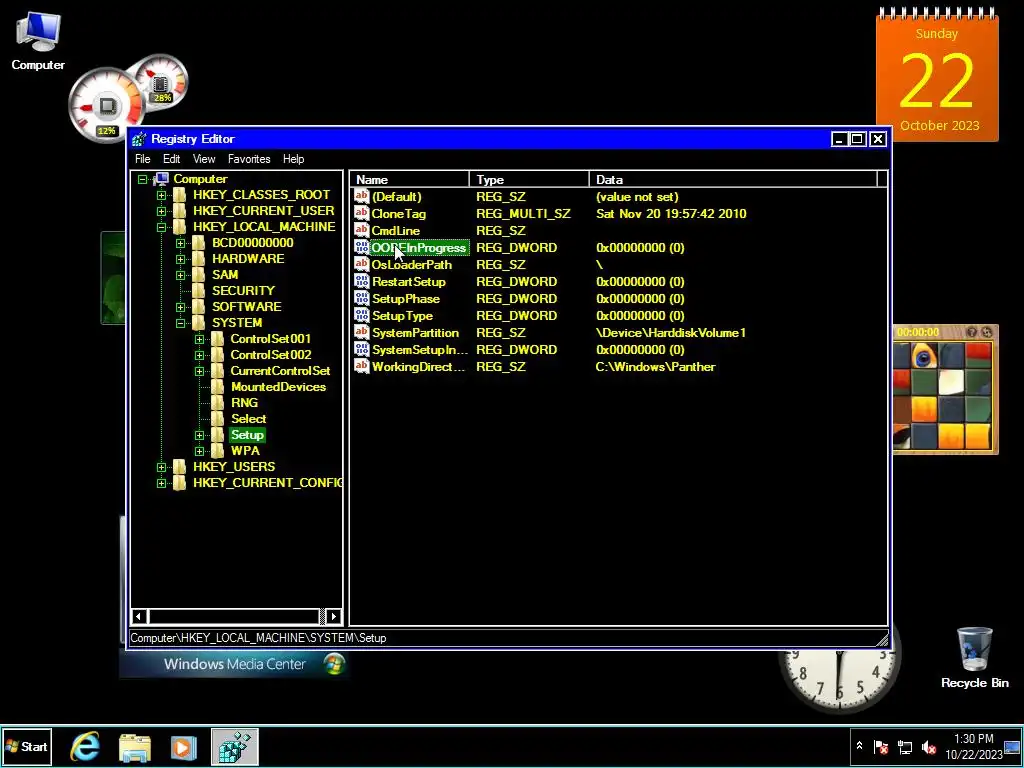Show hidden tray icons arrow
Viewport: 1024px width, 768px height.
coord(859,746)
